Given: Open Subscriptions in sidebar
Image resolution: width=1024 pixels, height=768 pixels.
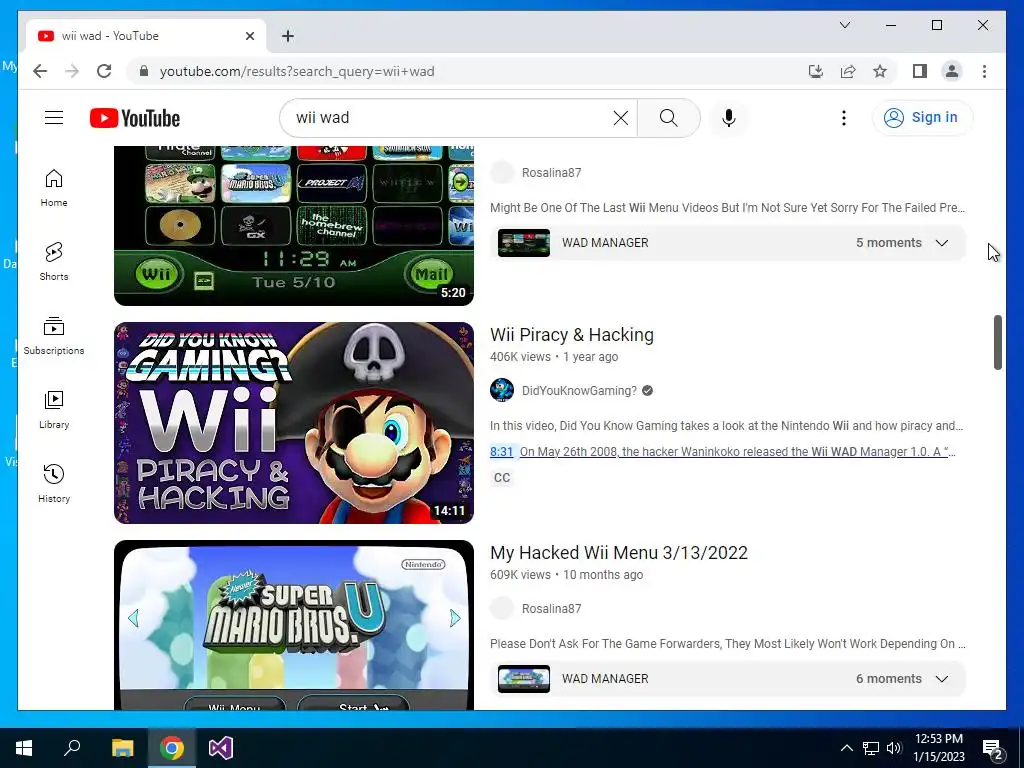Looking at the screenshot, I should (x=54, y=336).
